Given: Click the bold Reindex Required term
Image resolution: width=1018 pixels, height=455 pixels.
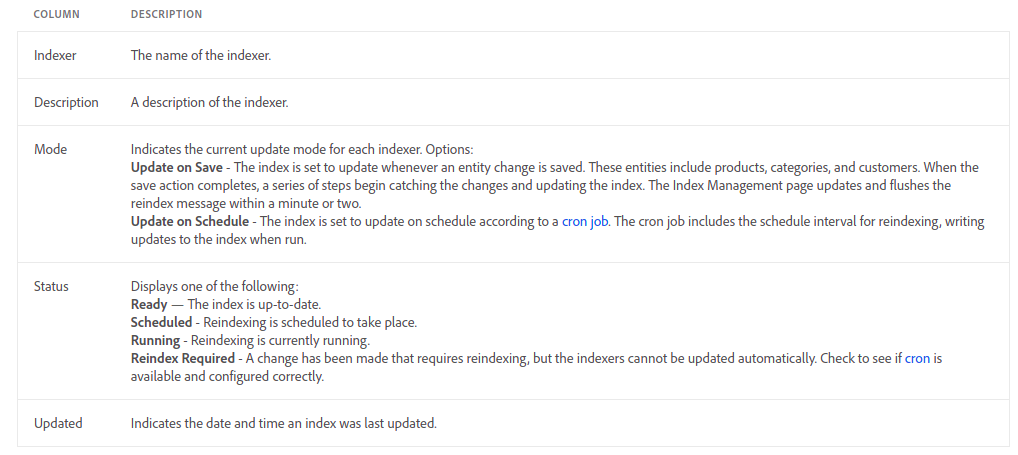Looking at the screenshot, I should [x=182, y=358].
